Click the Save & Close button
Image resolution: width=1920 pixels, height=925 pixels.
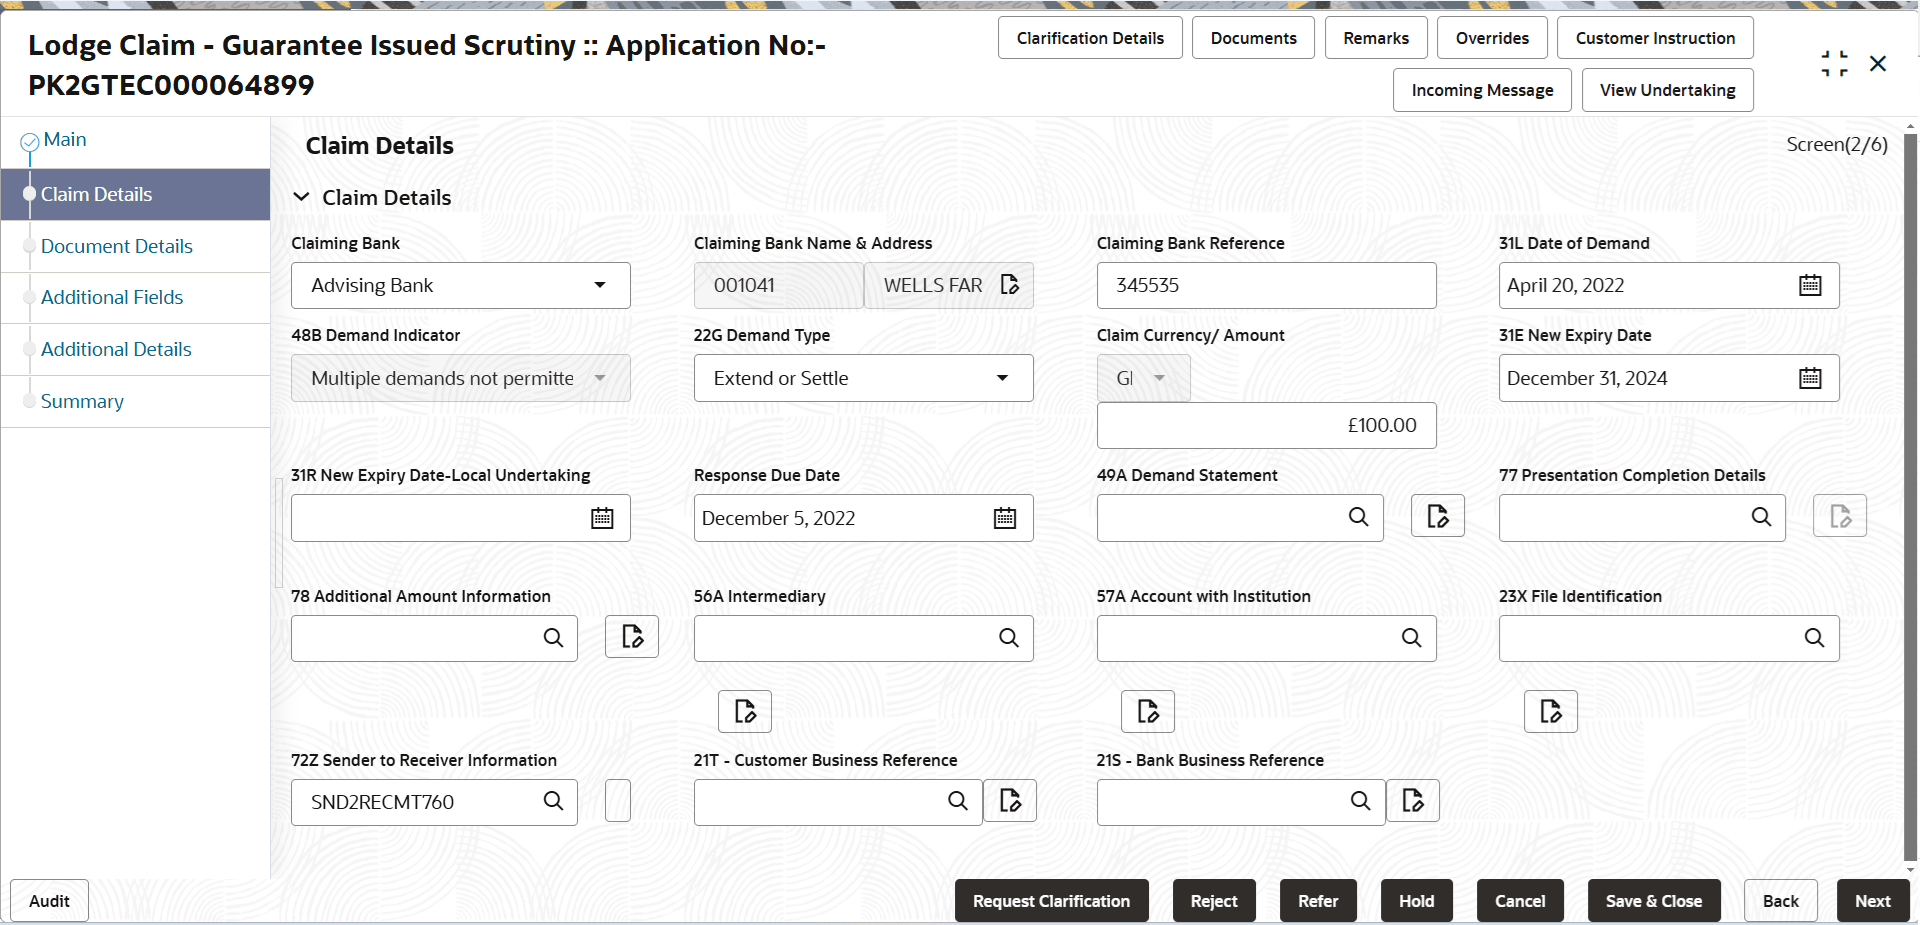pyautogui.click(x=1653, y=900)
